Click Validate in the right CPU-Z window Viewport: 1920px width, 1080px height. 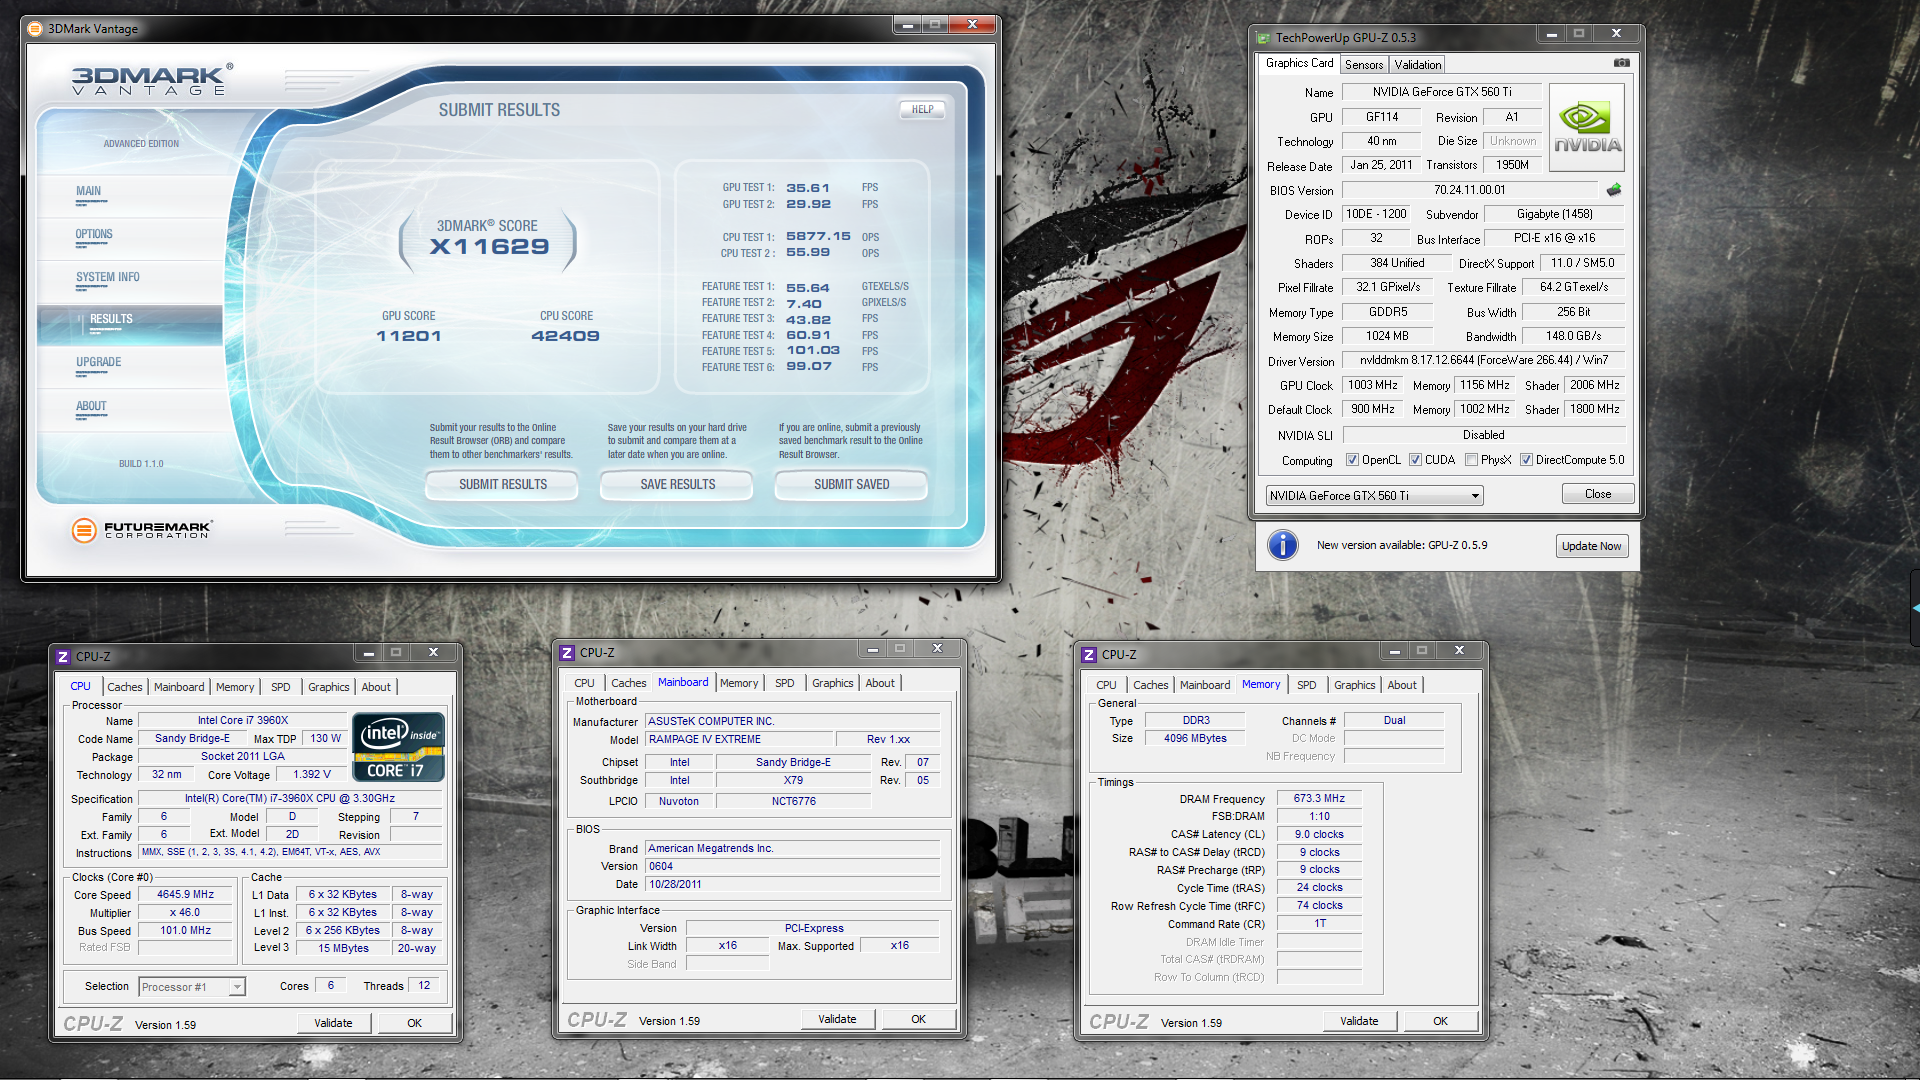point(1359,1021)
